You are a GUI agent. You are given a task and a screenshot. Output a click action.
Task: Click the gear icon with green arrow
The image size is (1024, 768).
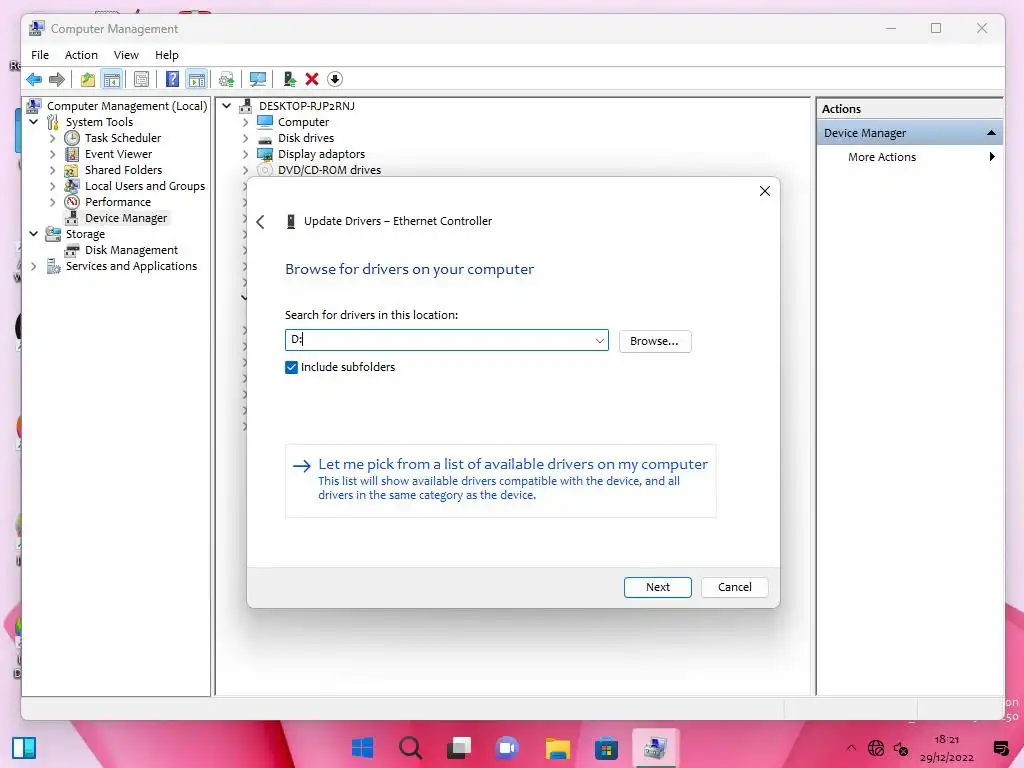point(227,80)
